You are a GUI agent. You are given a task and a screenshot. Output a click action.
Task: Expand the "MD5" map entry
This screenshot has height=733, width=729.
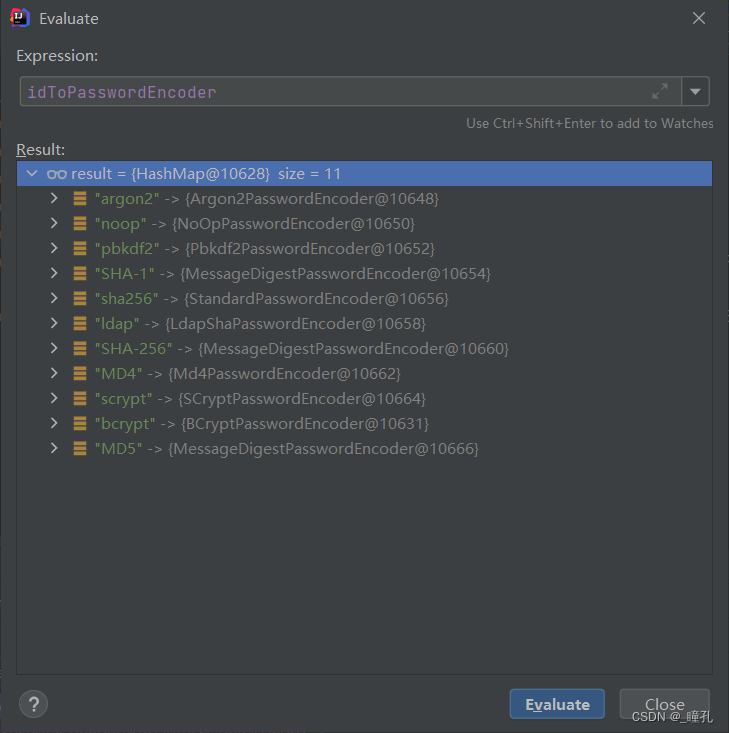point(54,448)
